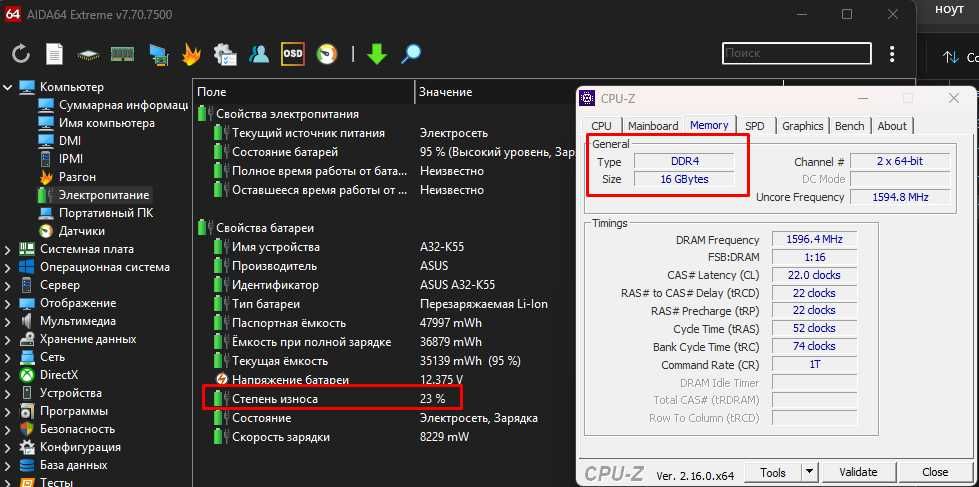Select the Ёмкость при полной зарядке row
This screenshot has height=487, width=979.
387,342
